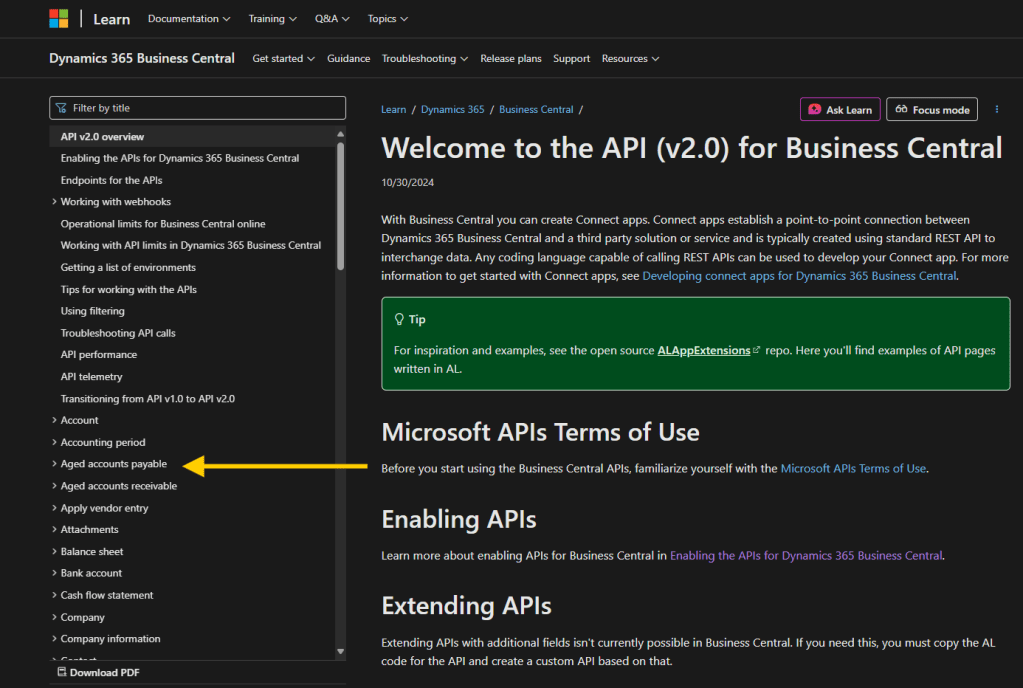This screenshot has height=688, width=1023.
Task: Click the filter icon in the search box
Action: (63, 108)
